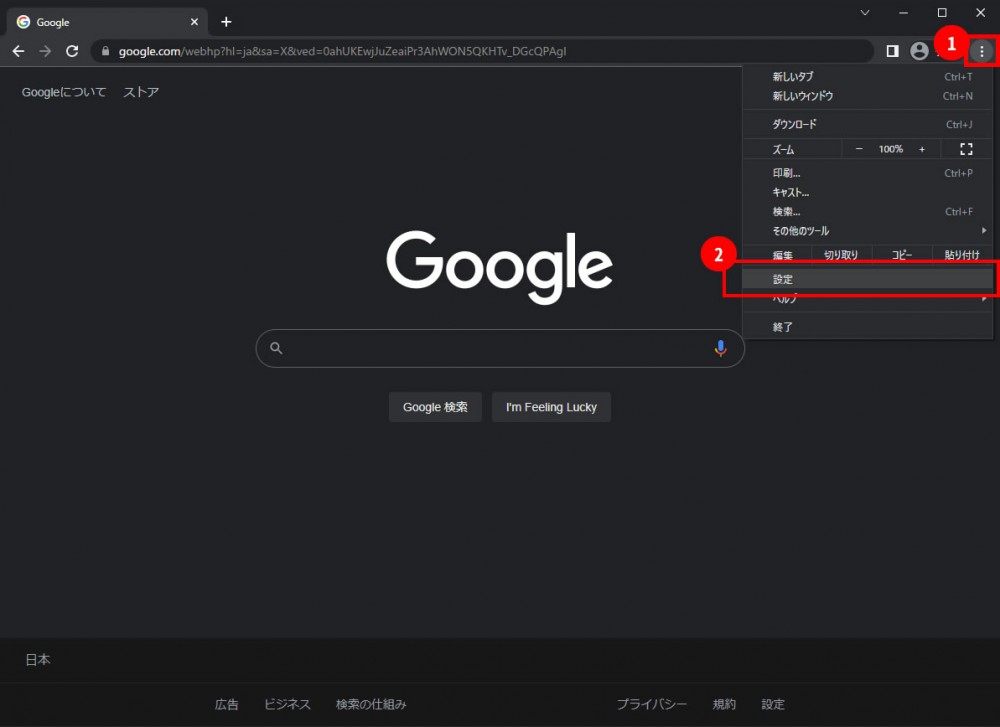Viewport: 1000px width, 727px height.
Task: Open the side panel icon in the toolbar
Action: tap(892, 51)
